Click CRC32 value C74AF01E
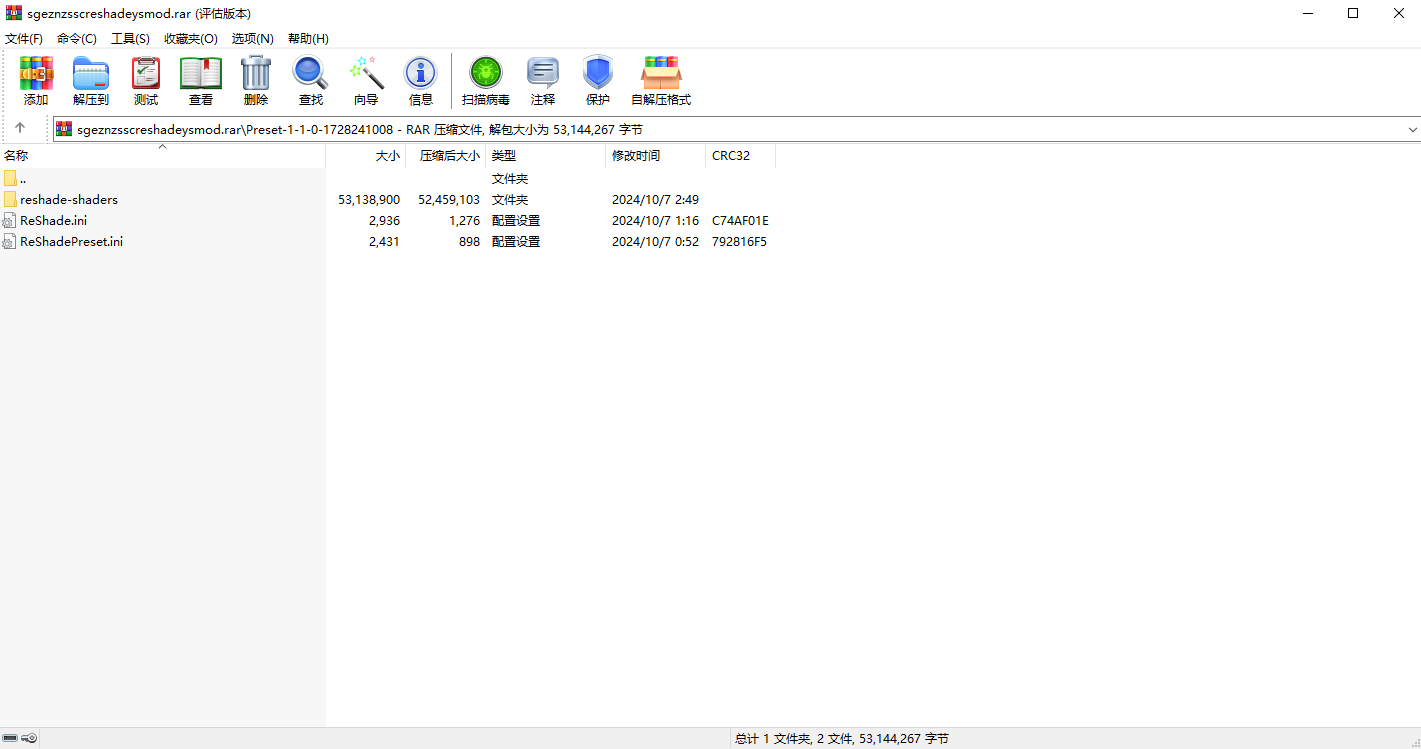Viewport: 1421px width, 749px height. point(741,220)
